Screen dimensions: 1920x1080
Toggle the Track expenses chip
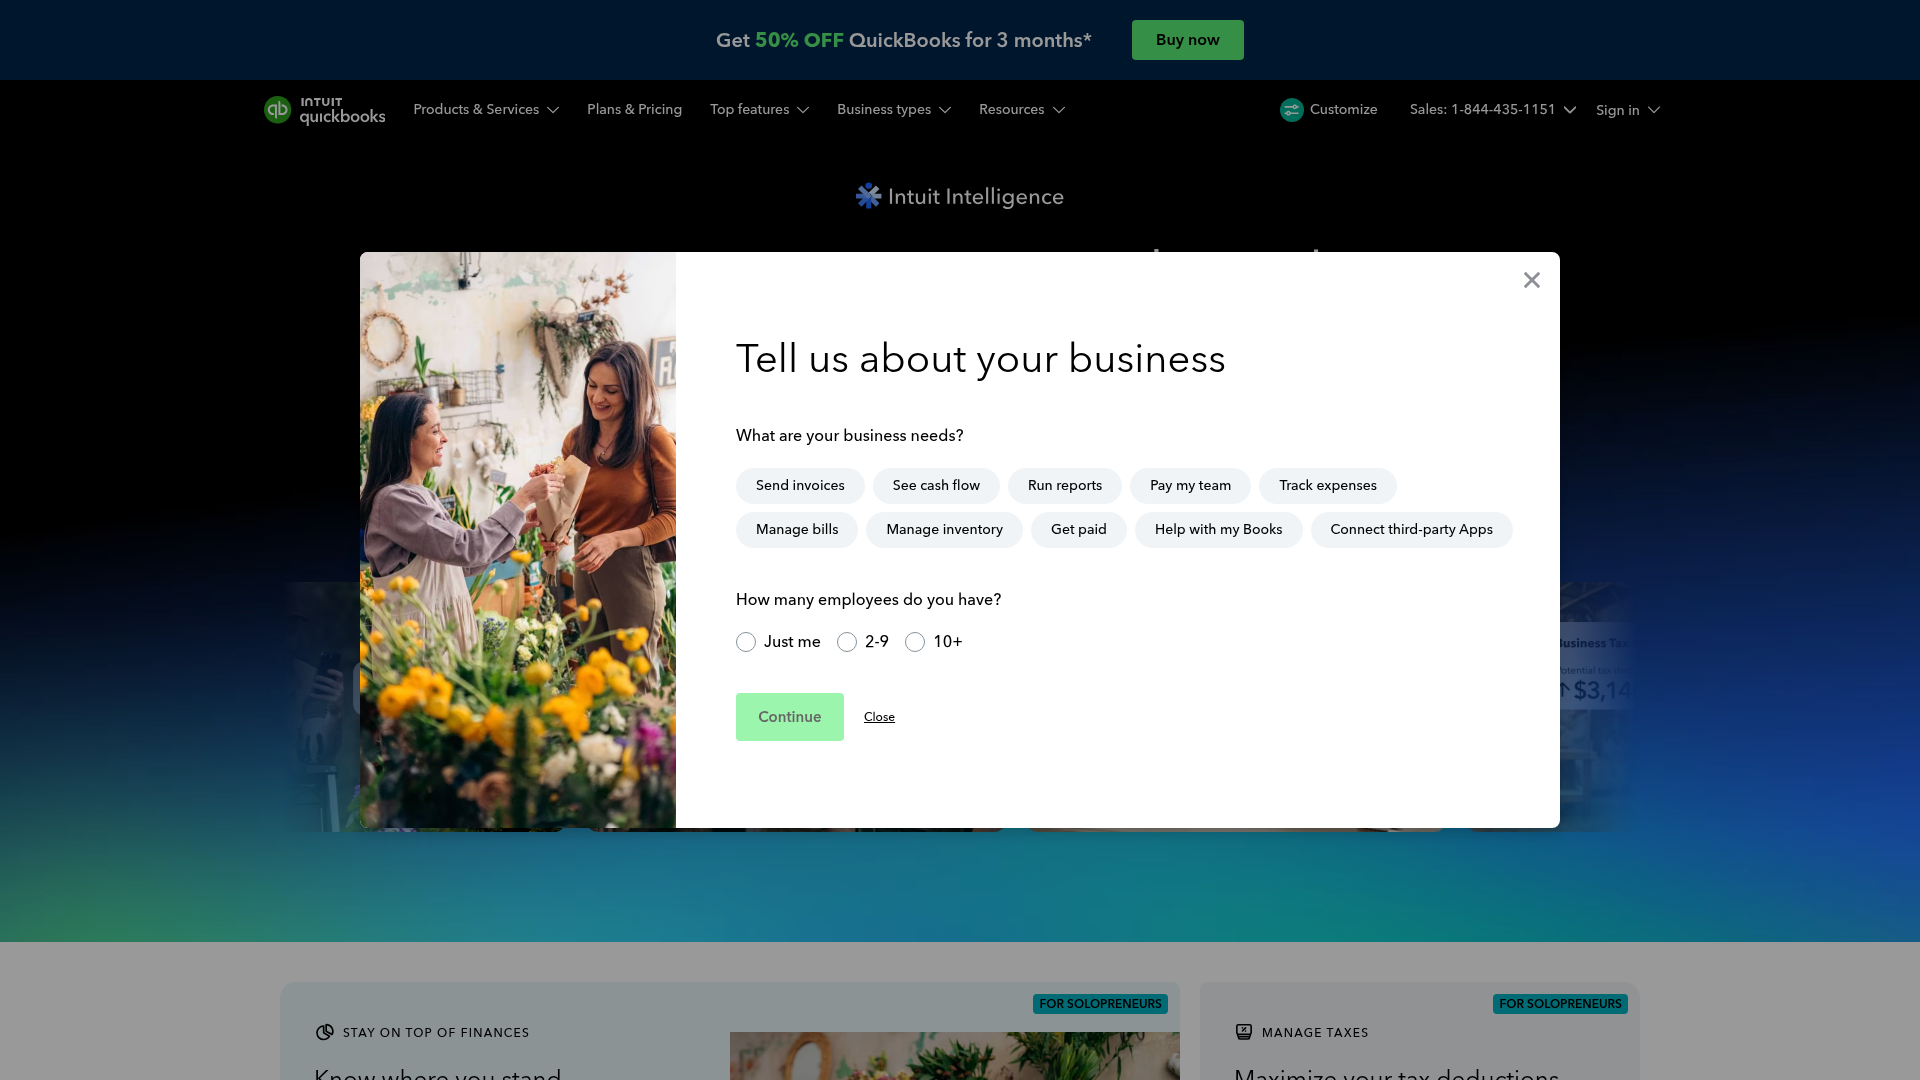tap(1328, 486)
